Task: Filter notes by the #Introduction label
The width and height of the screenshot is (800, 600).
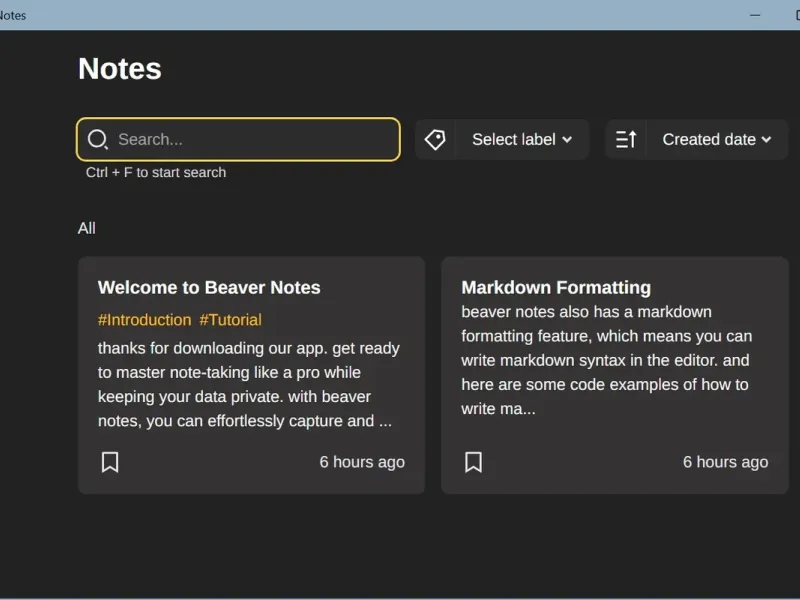Action: pos(144,320)
